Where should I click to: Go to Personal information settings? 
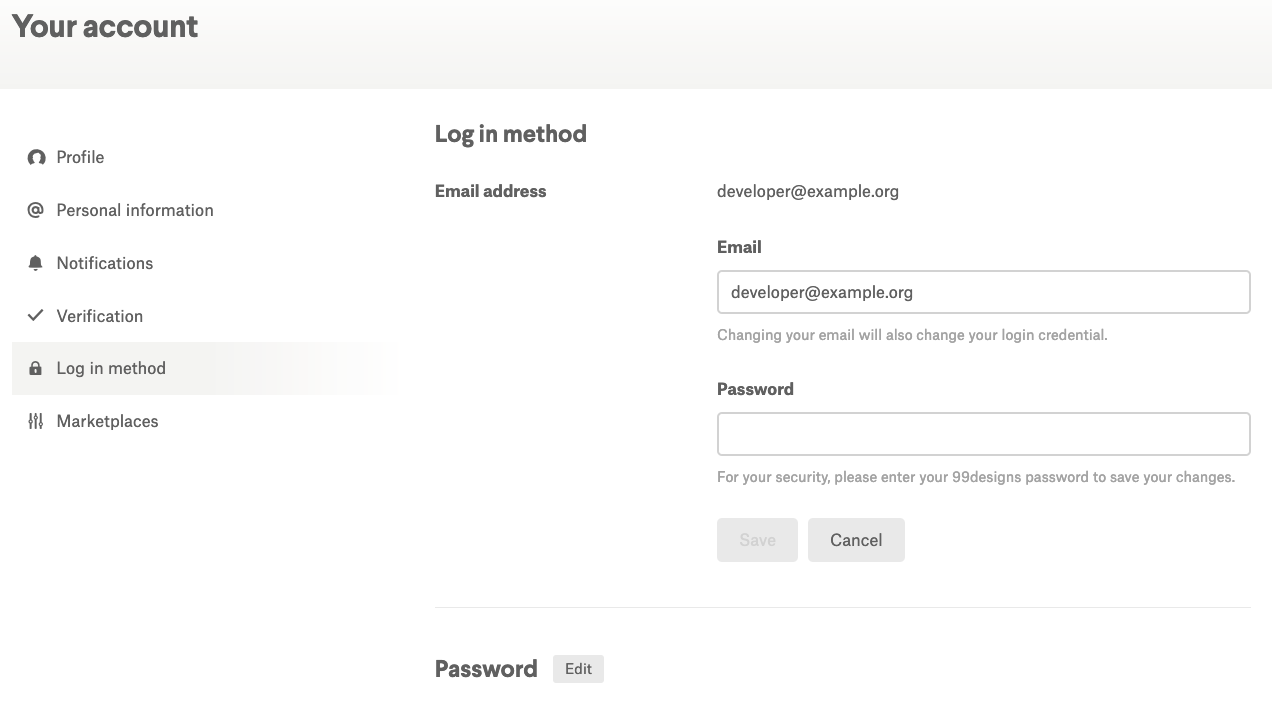[135, 210]
